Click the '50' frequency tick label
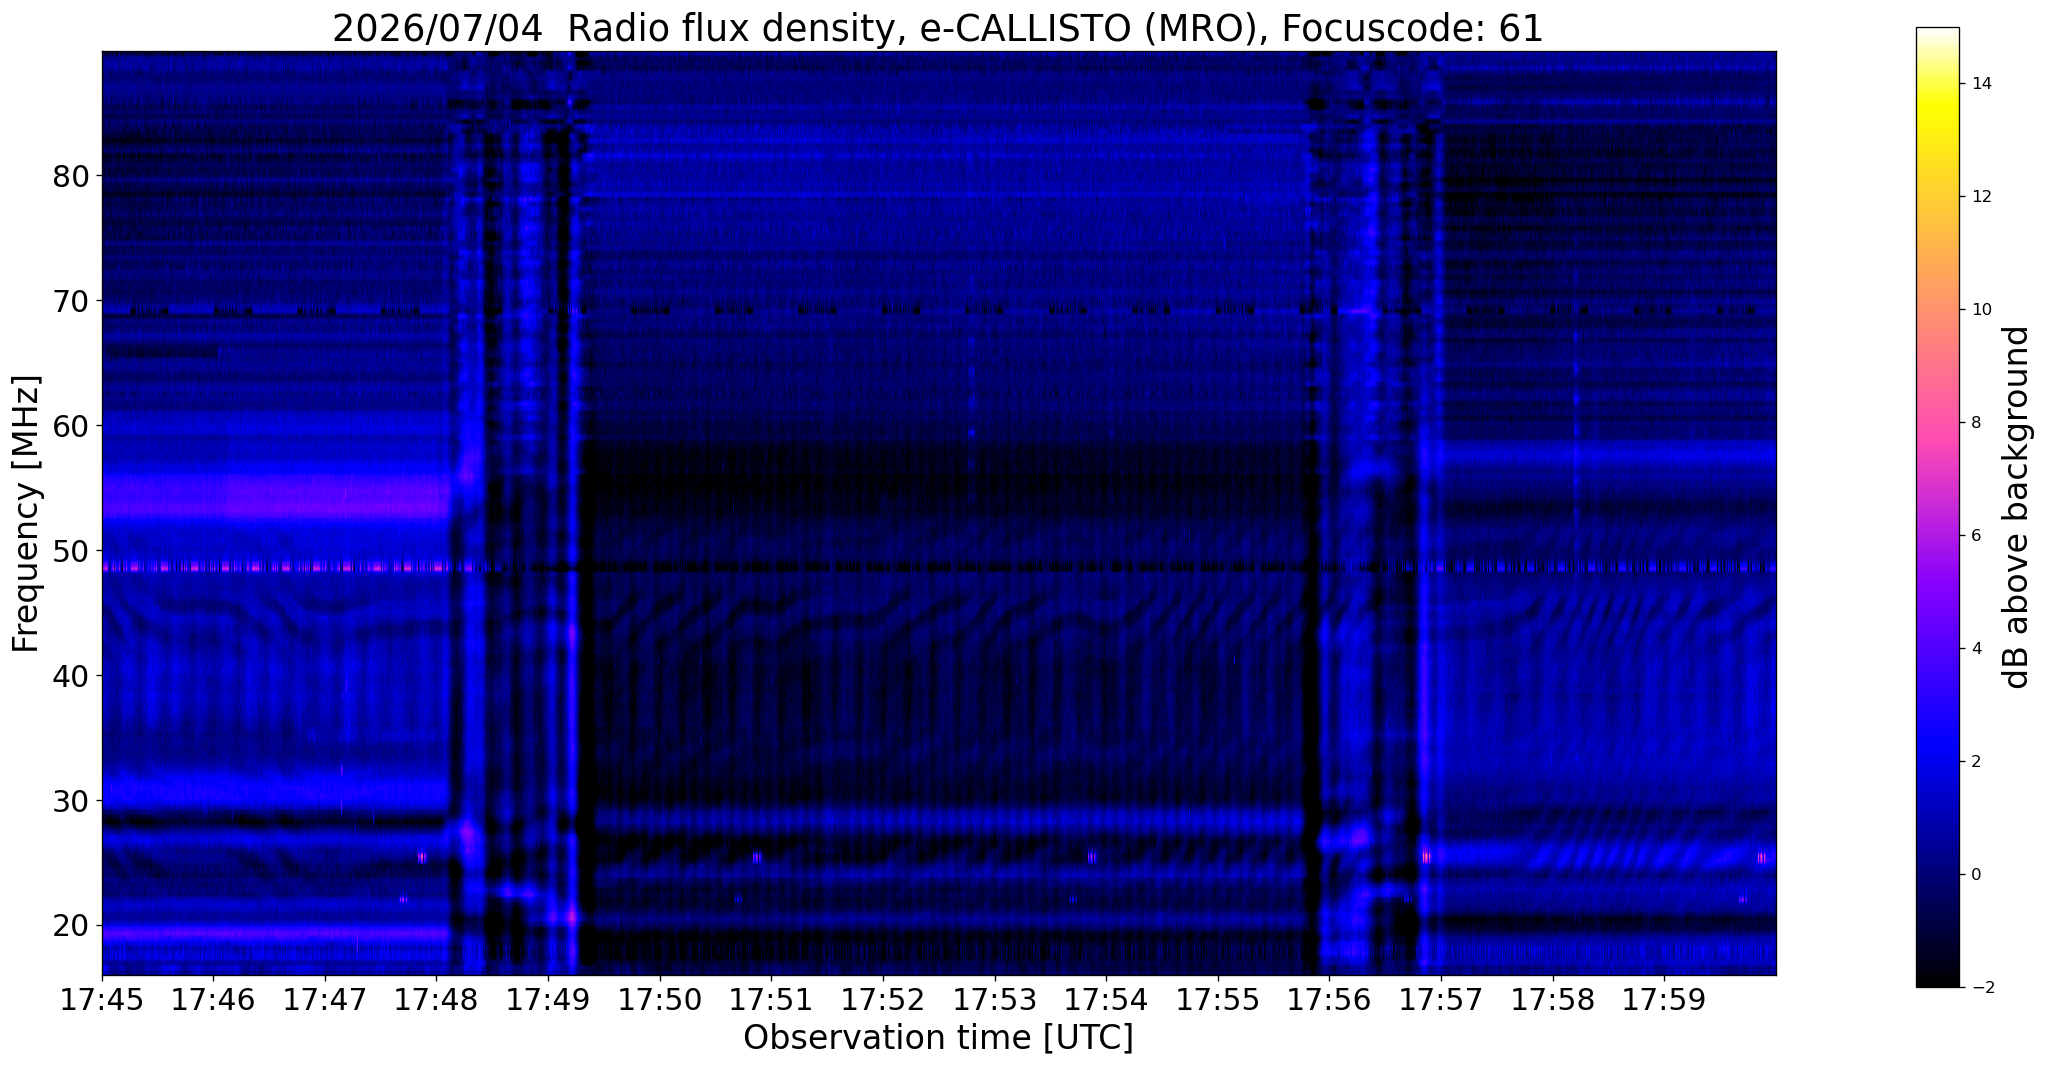2047x1067 pixels. pyautogui.click(x=71, y=552)
